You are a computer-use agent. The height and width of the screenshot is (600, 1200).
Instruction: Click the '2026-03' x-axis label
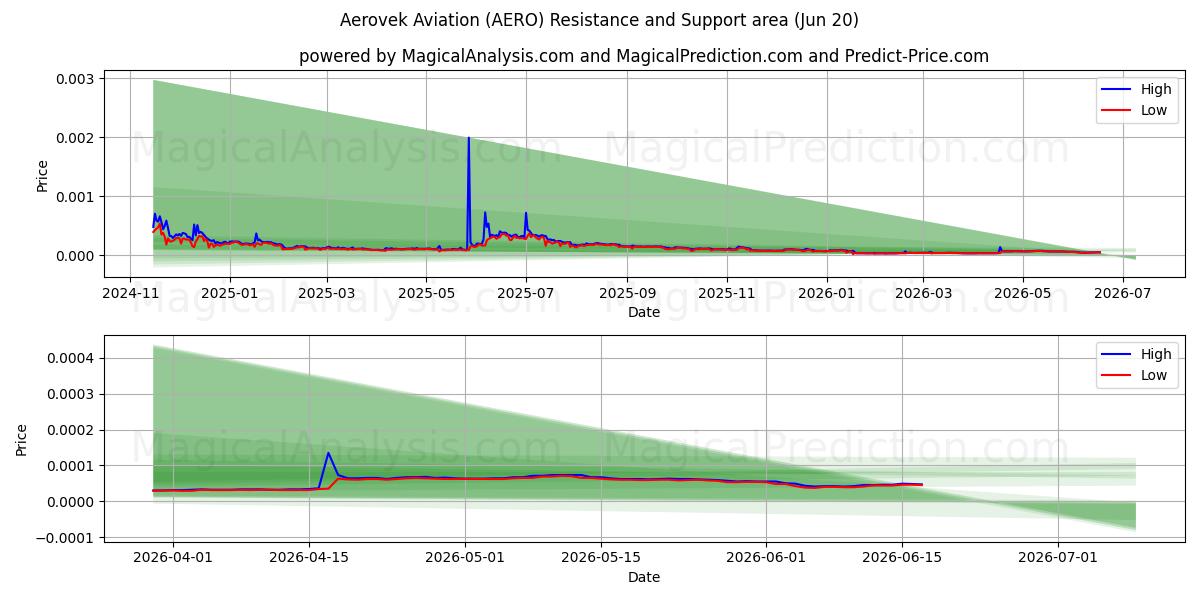[x=923, y=294]
